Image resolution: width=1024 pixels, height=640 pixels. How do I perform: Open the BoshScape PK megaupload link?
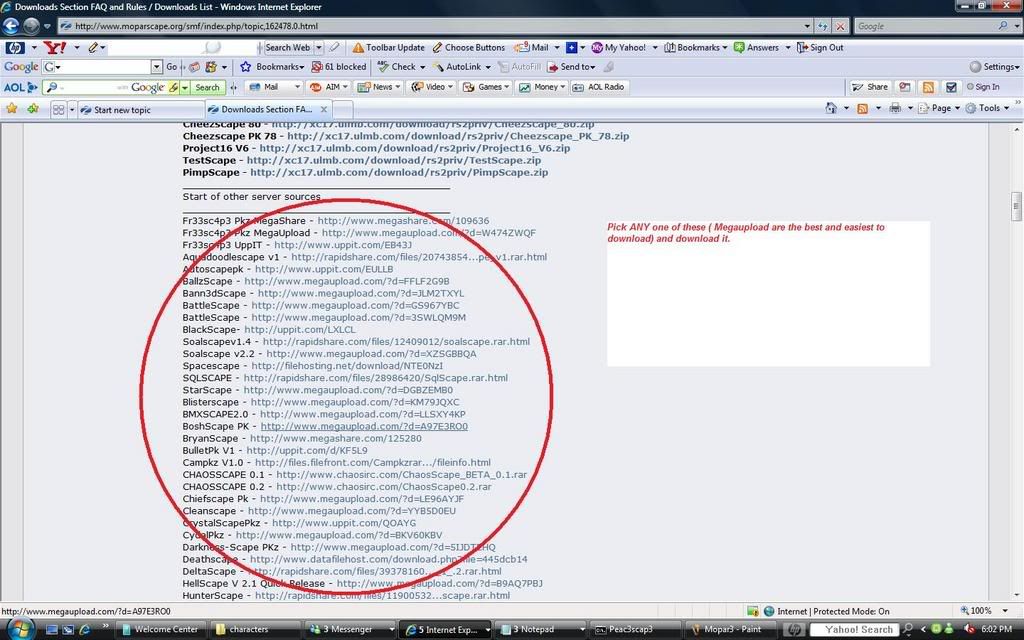tap(364, 426)
